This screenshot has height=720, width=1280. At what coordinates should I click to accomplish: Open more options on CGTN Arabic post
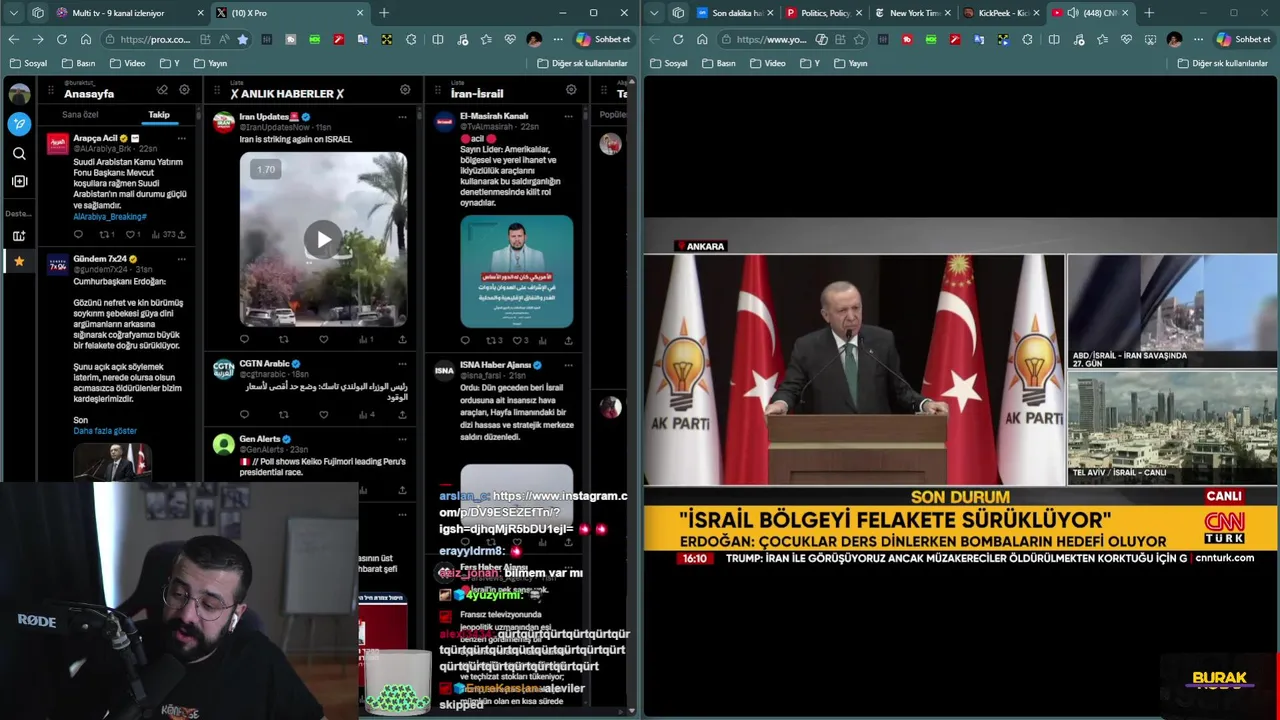click(402, 364)
